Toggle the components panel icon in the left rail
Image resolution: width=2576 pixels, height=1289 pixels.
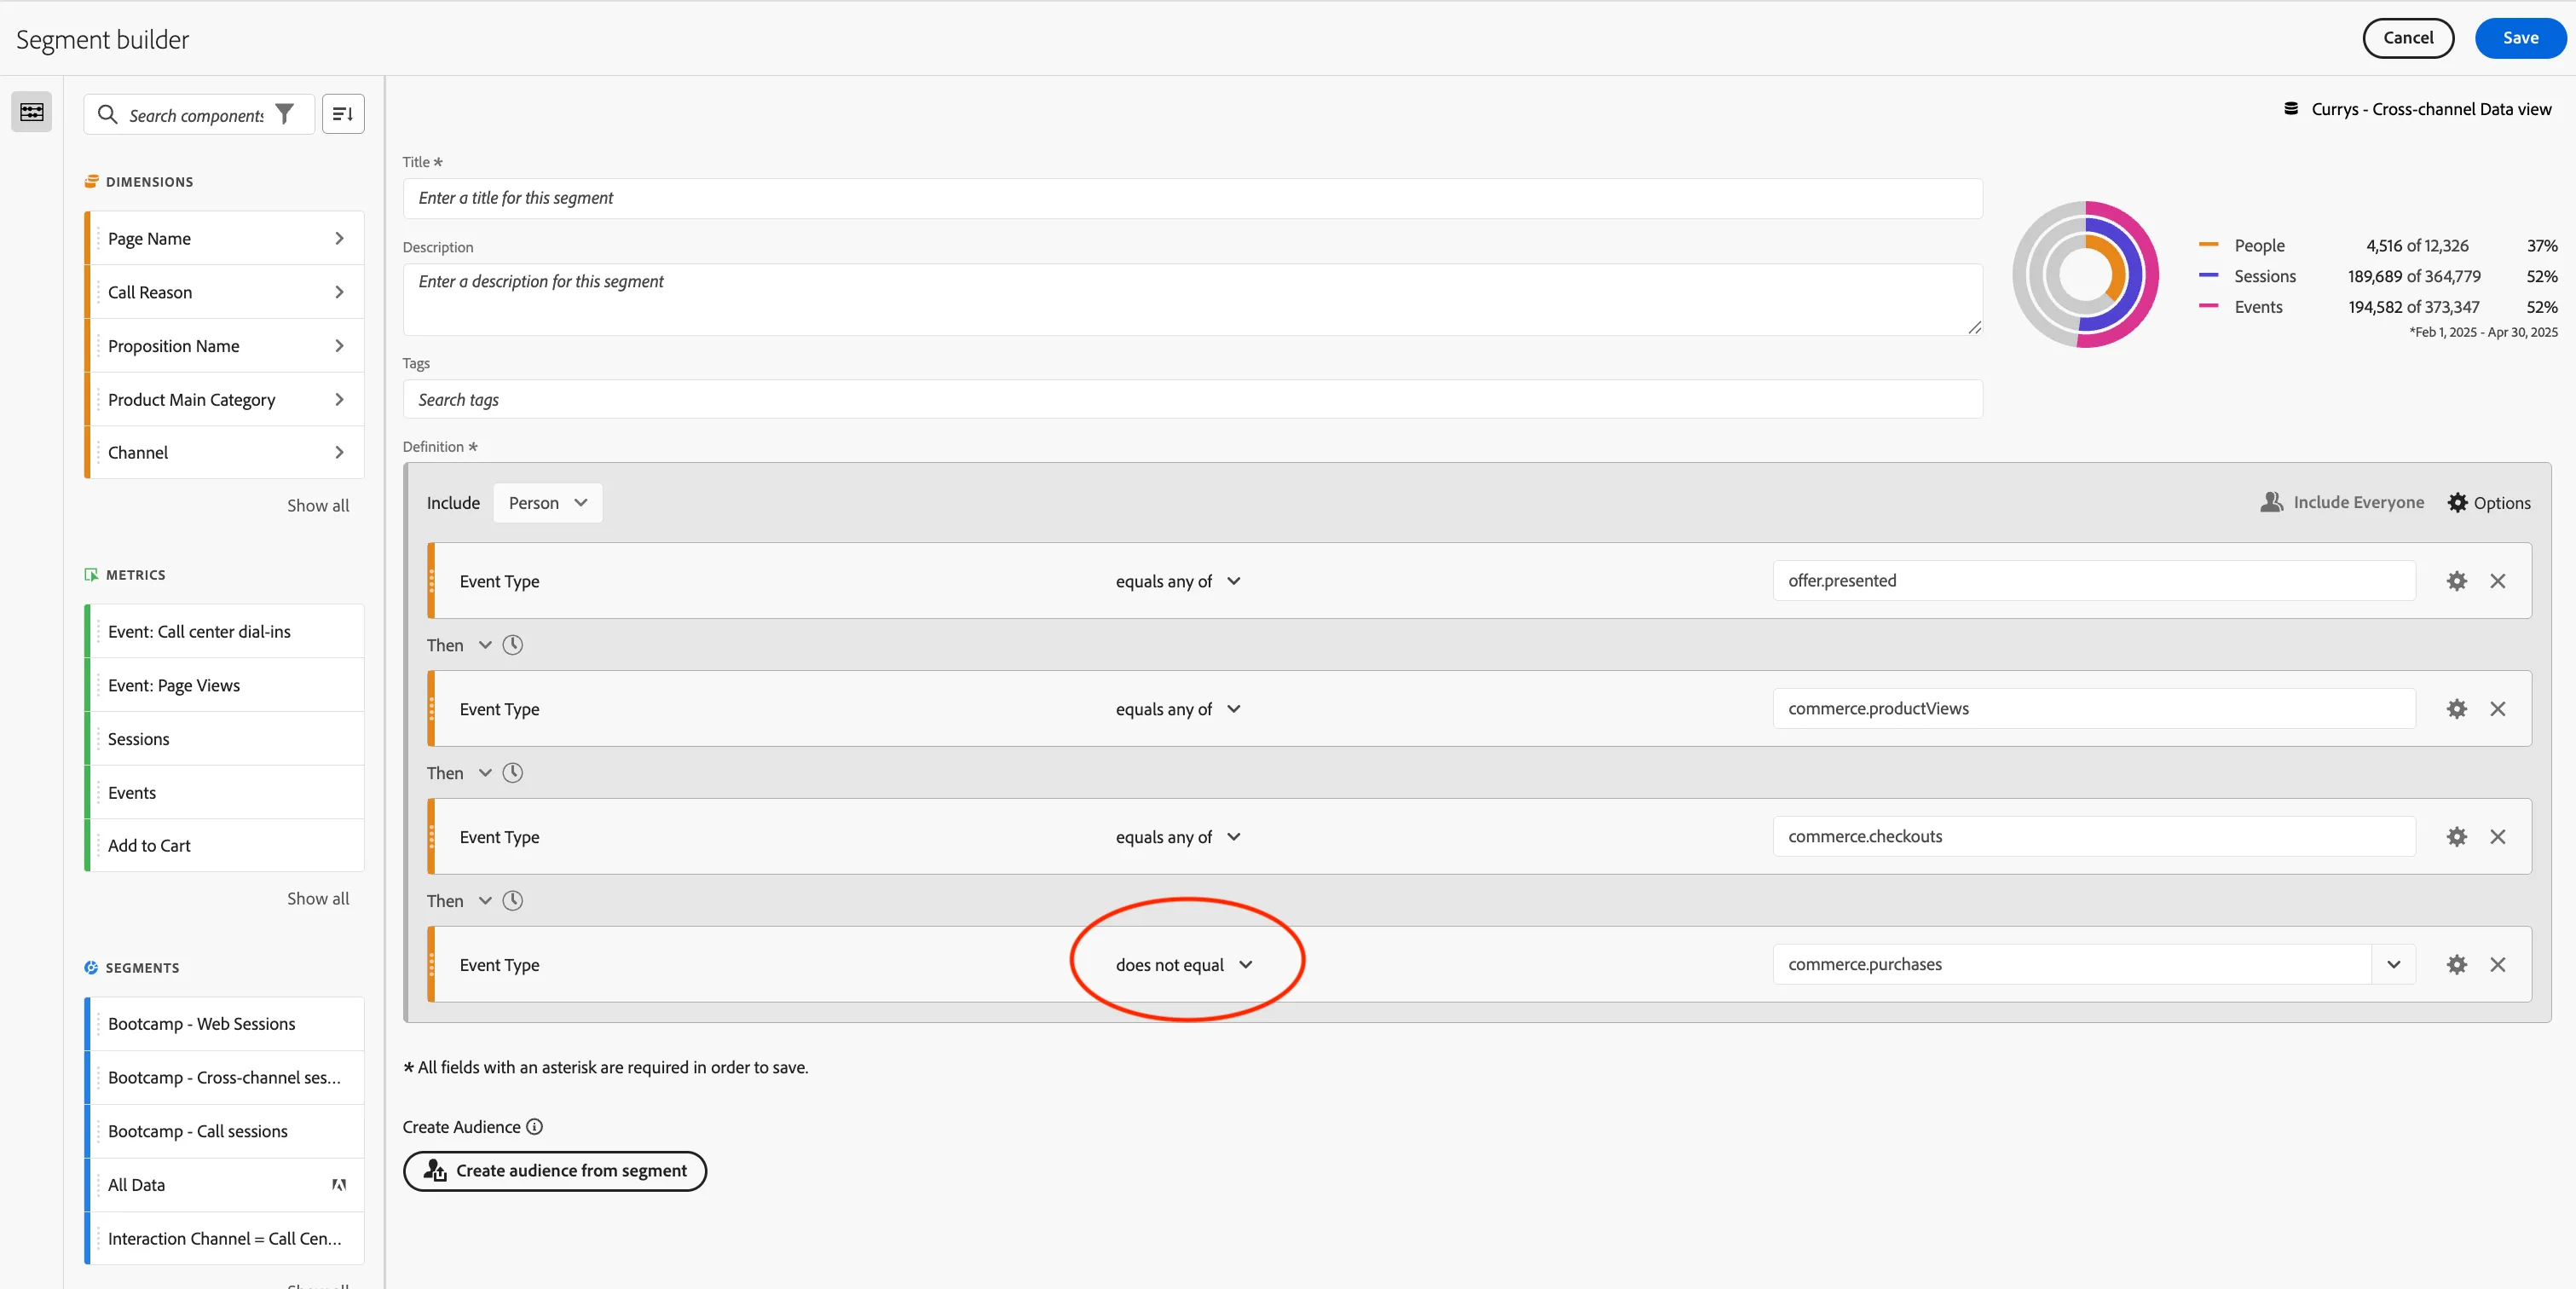point(32,112)
